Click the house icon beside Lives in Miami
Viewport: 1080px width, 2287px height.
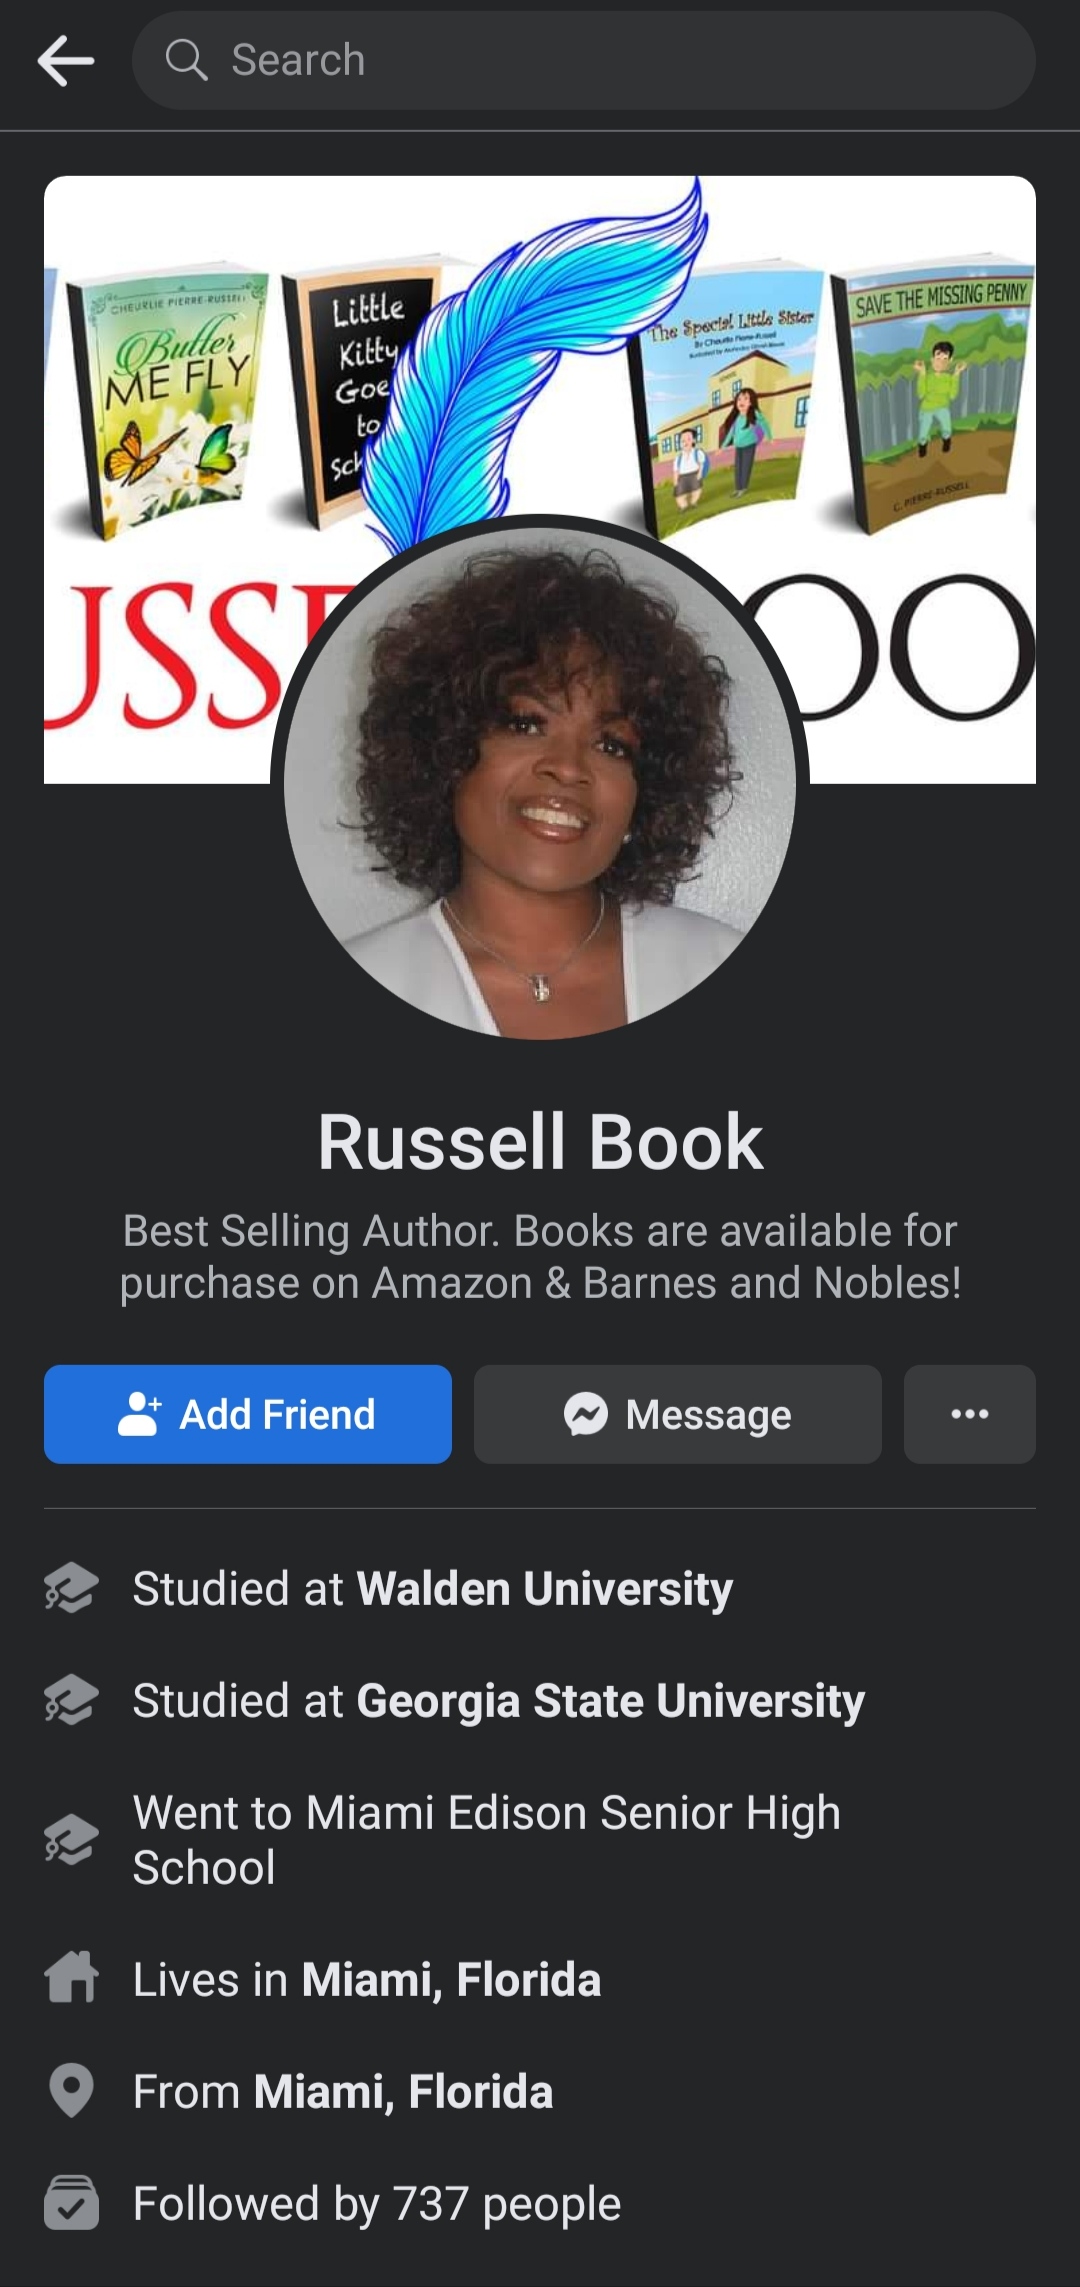(71, 1978)
